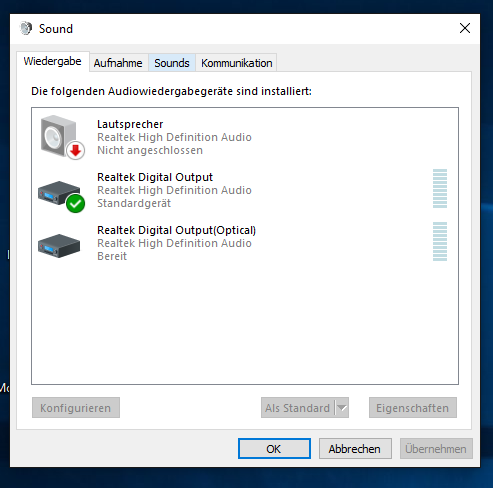The width and height of the screenshot is (493, 488).
Task: Close the Sound dialog window
Action: [x=465, y=28]
